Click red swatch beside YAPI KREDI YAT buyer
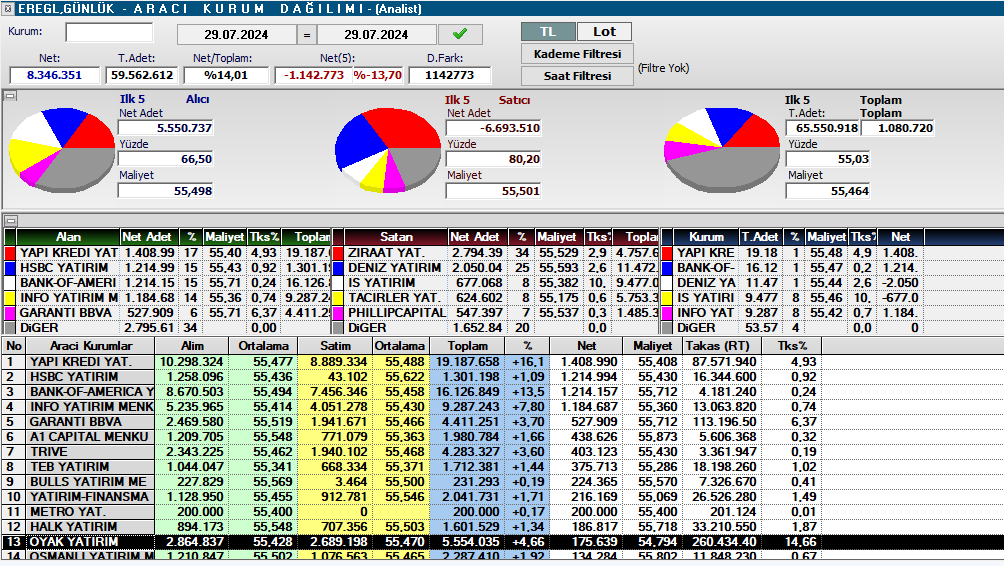The height and width of the screenshot is (566, 1004). point(10,253)
